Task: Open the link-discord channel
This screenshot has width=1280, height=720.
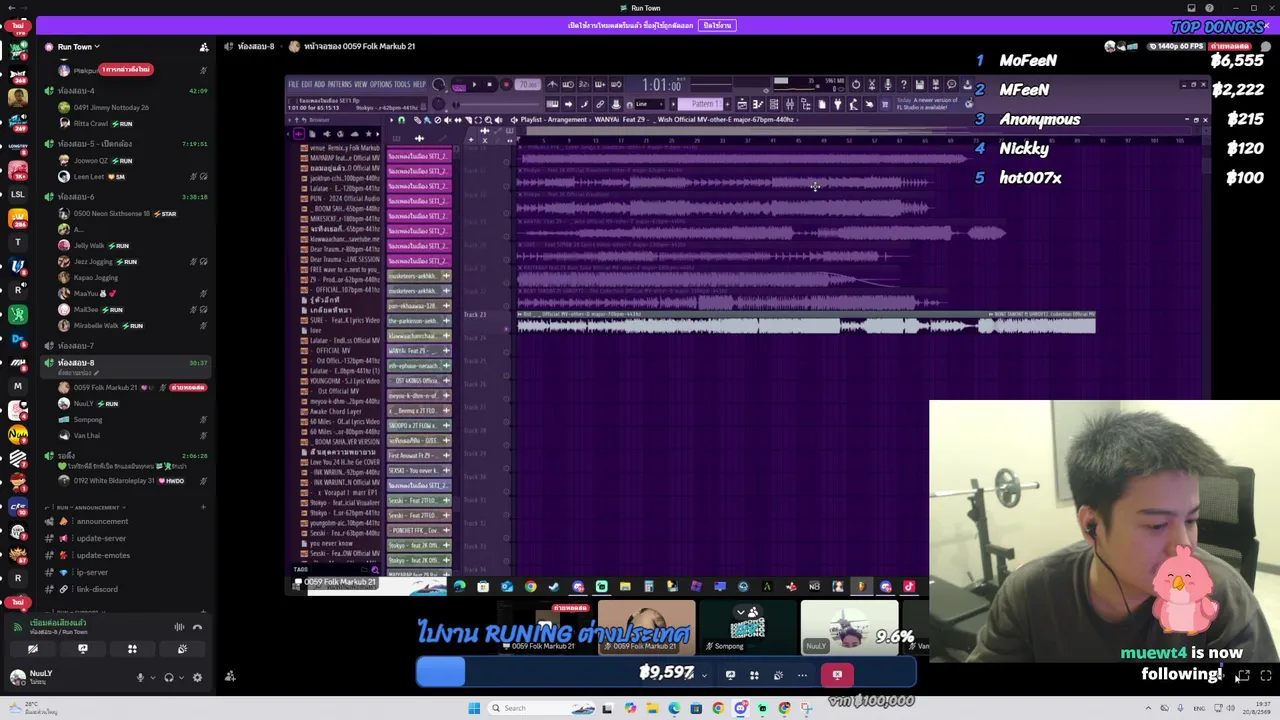Action: (97, 589)
